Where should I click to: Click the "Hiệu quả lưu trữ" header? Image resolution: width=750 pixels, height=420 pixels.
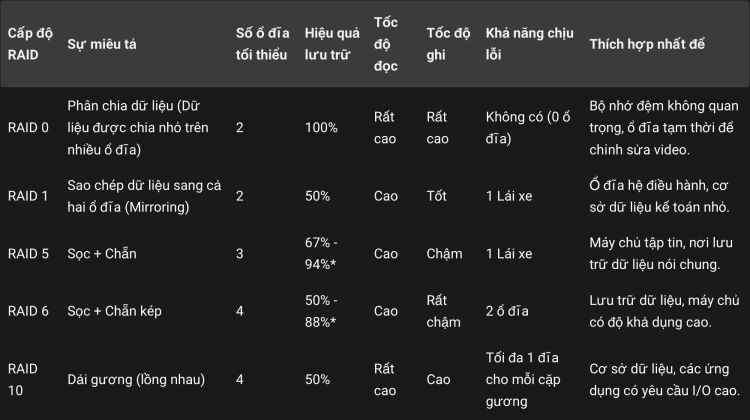(331, 44)
